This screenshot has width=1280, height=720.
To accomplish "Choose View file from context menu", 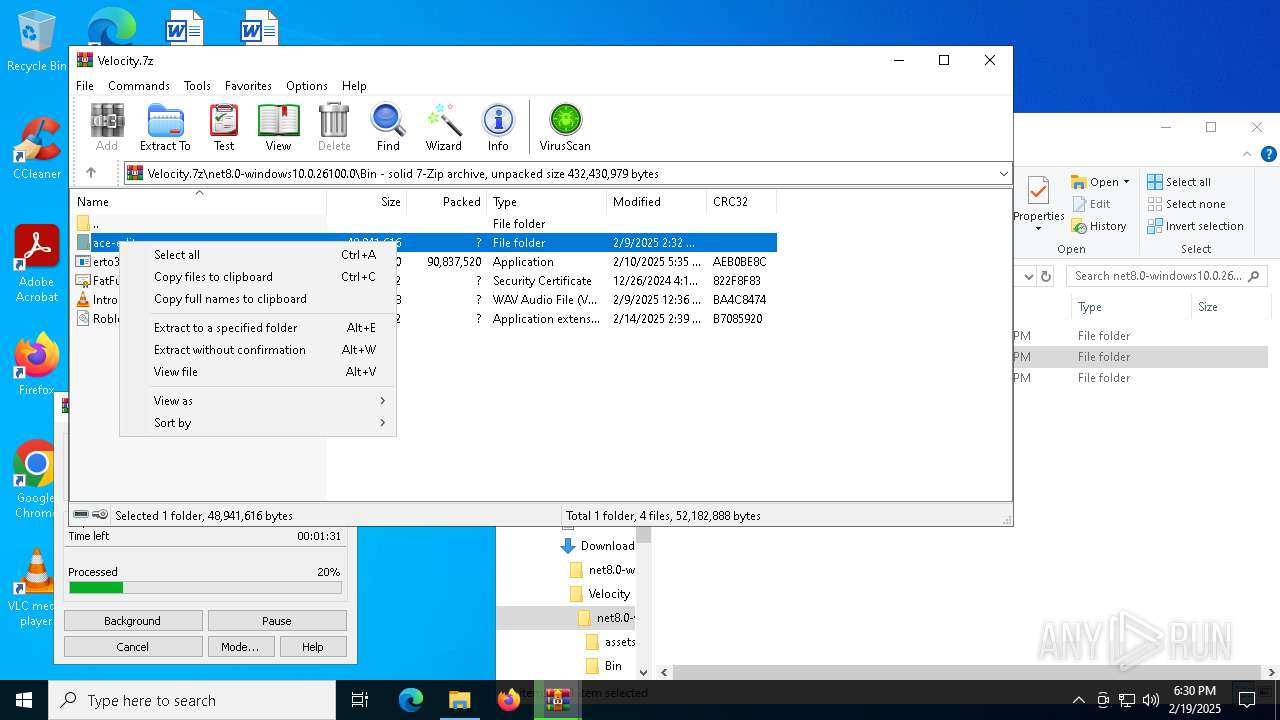I will click(258, 372).
